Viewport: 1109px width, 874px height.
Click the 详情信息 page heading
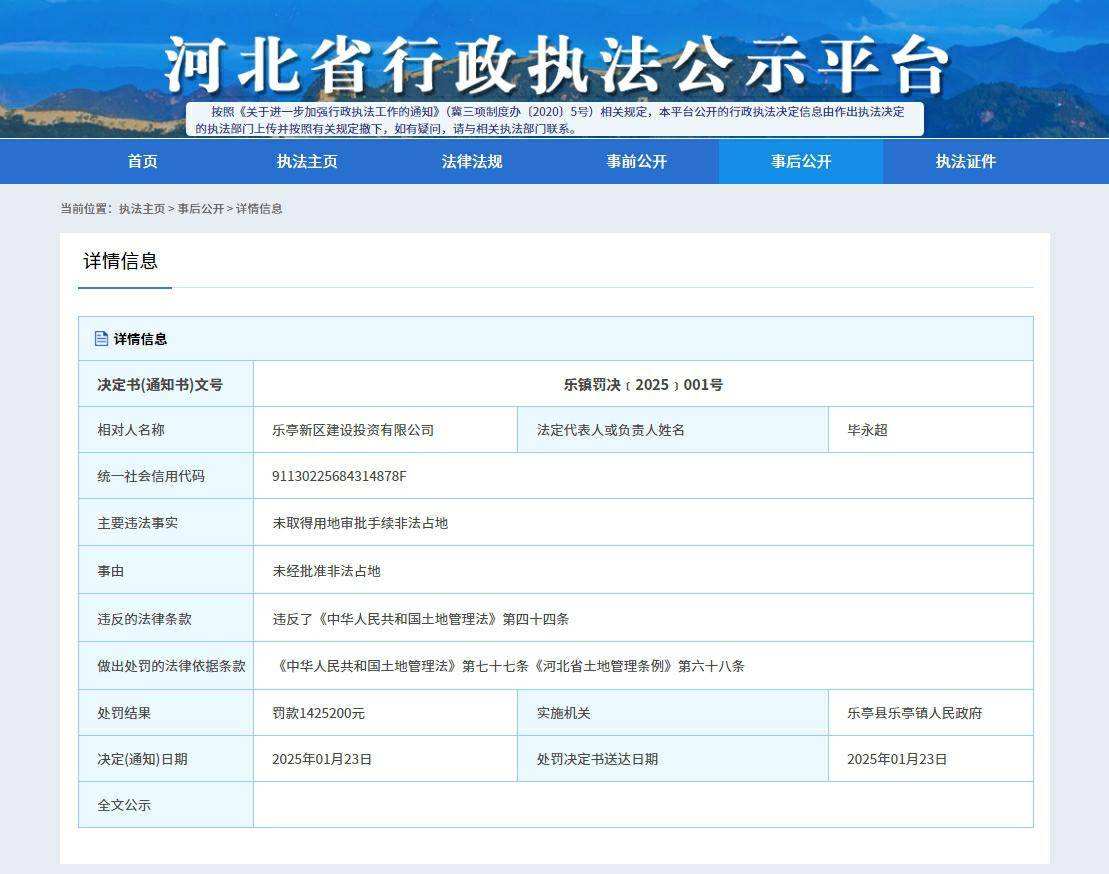click(x=120, y=261)
